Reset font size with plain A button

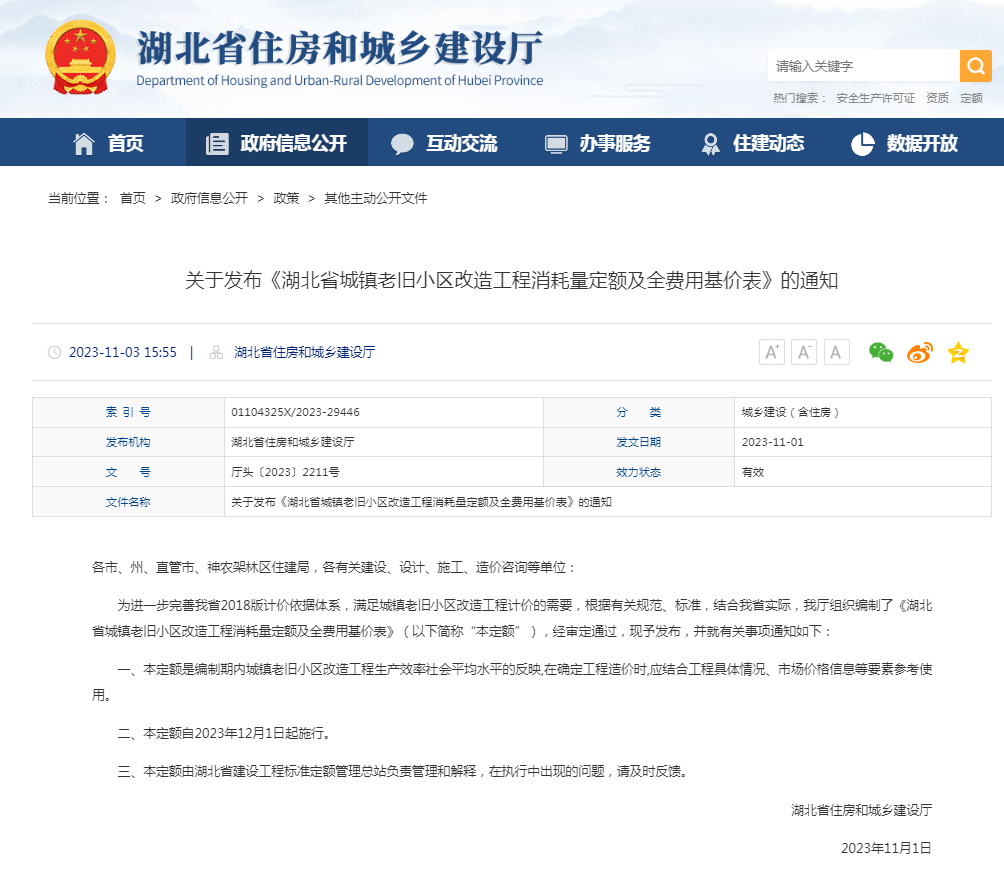coord(836,352)
